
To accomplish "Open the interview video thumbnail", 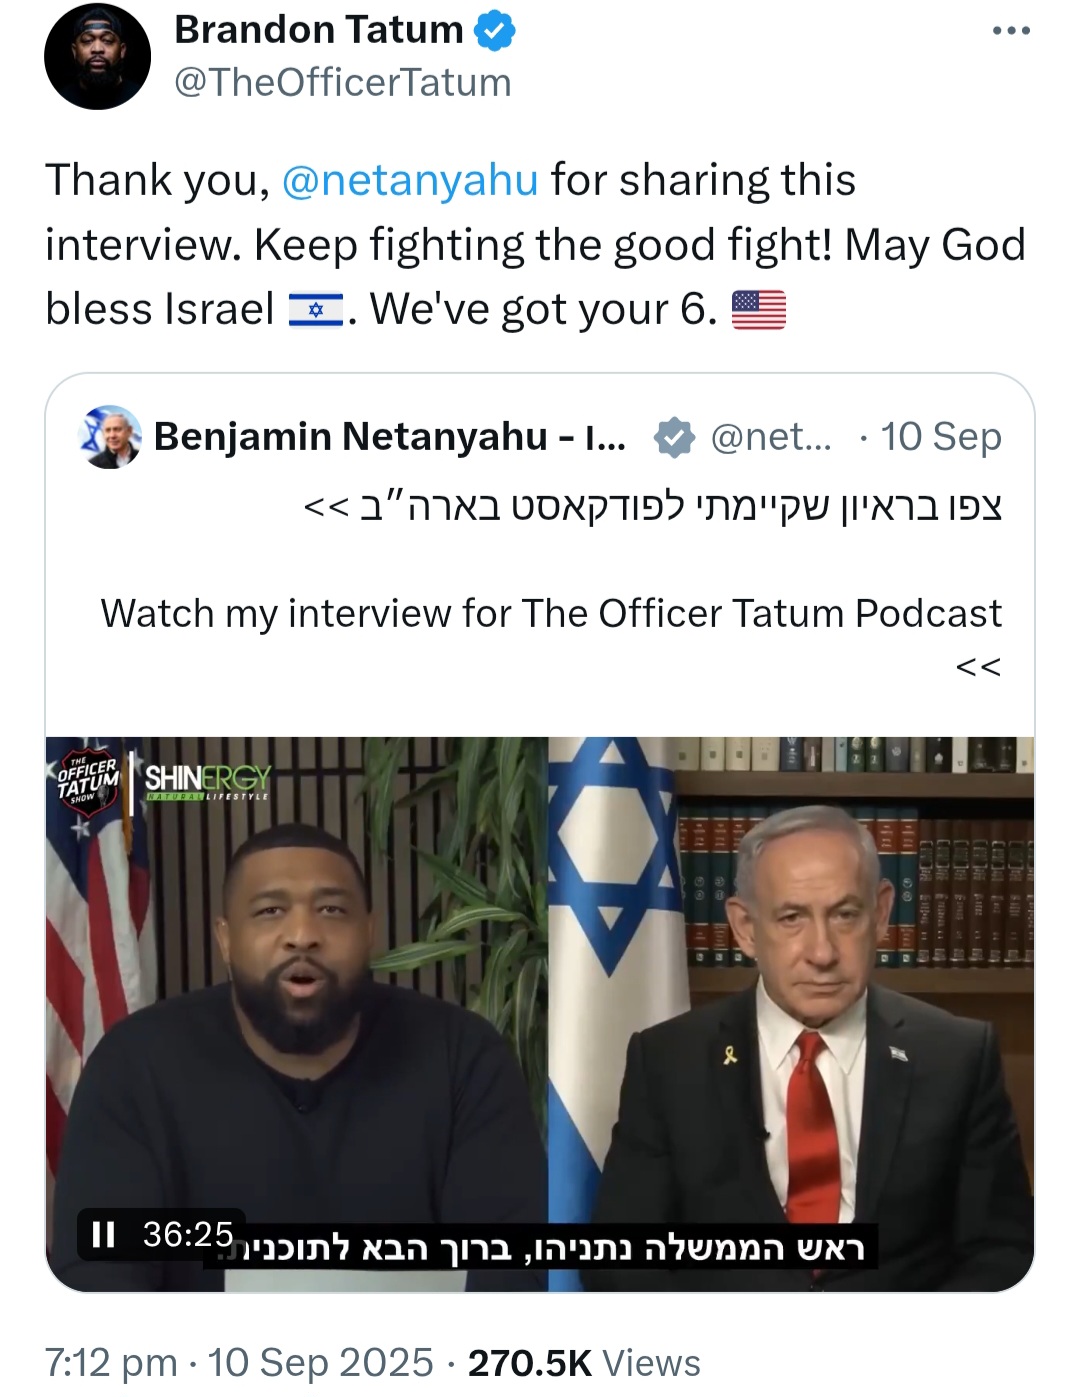I will point(540,1014).
